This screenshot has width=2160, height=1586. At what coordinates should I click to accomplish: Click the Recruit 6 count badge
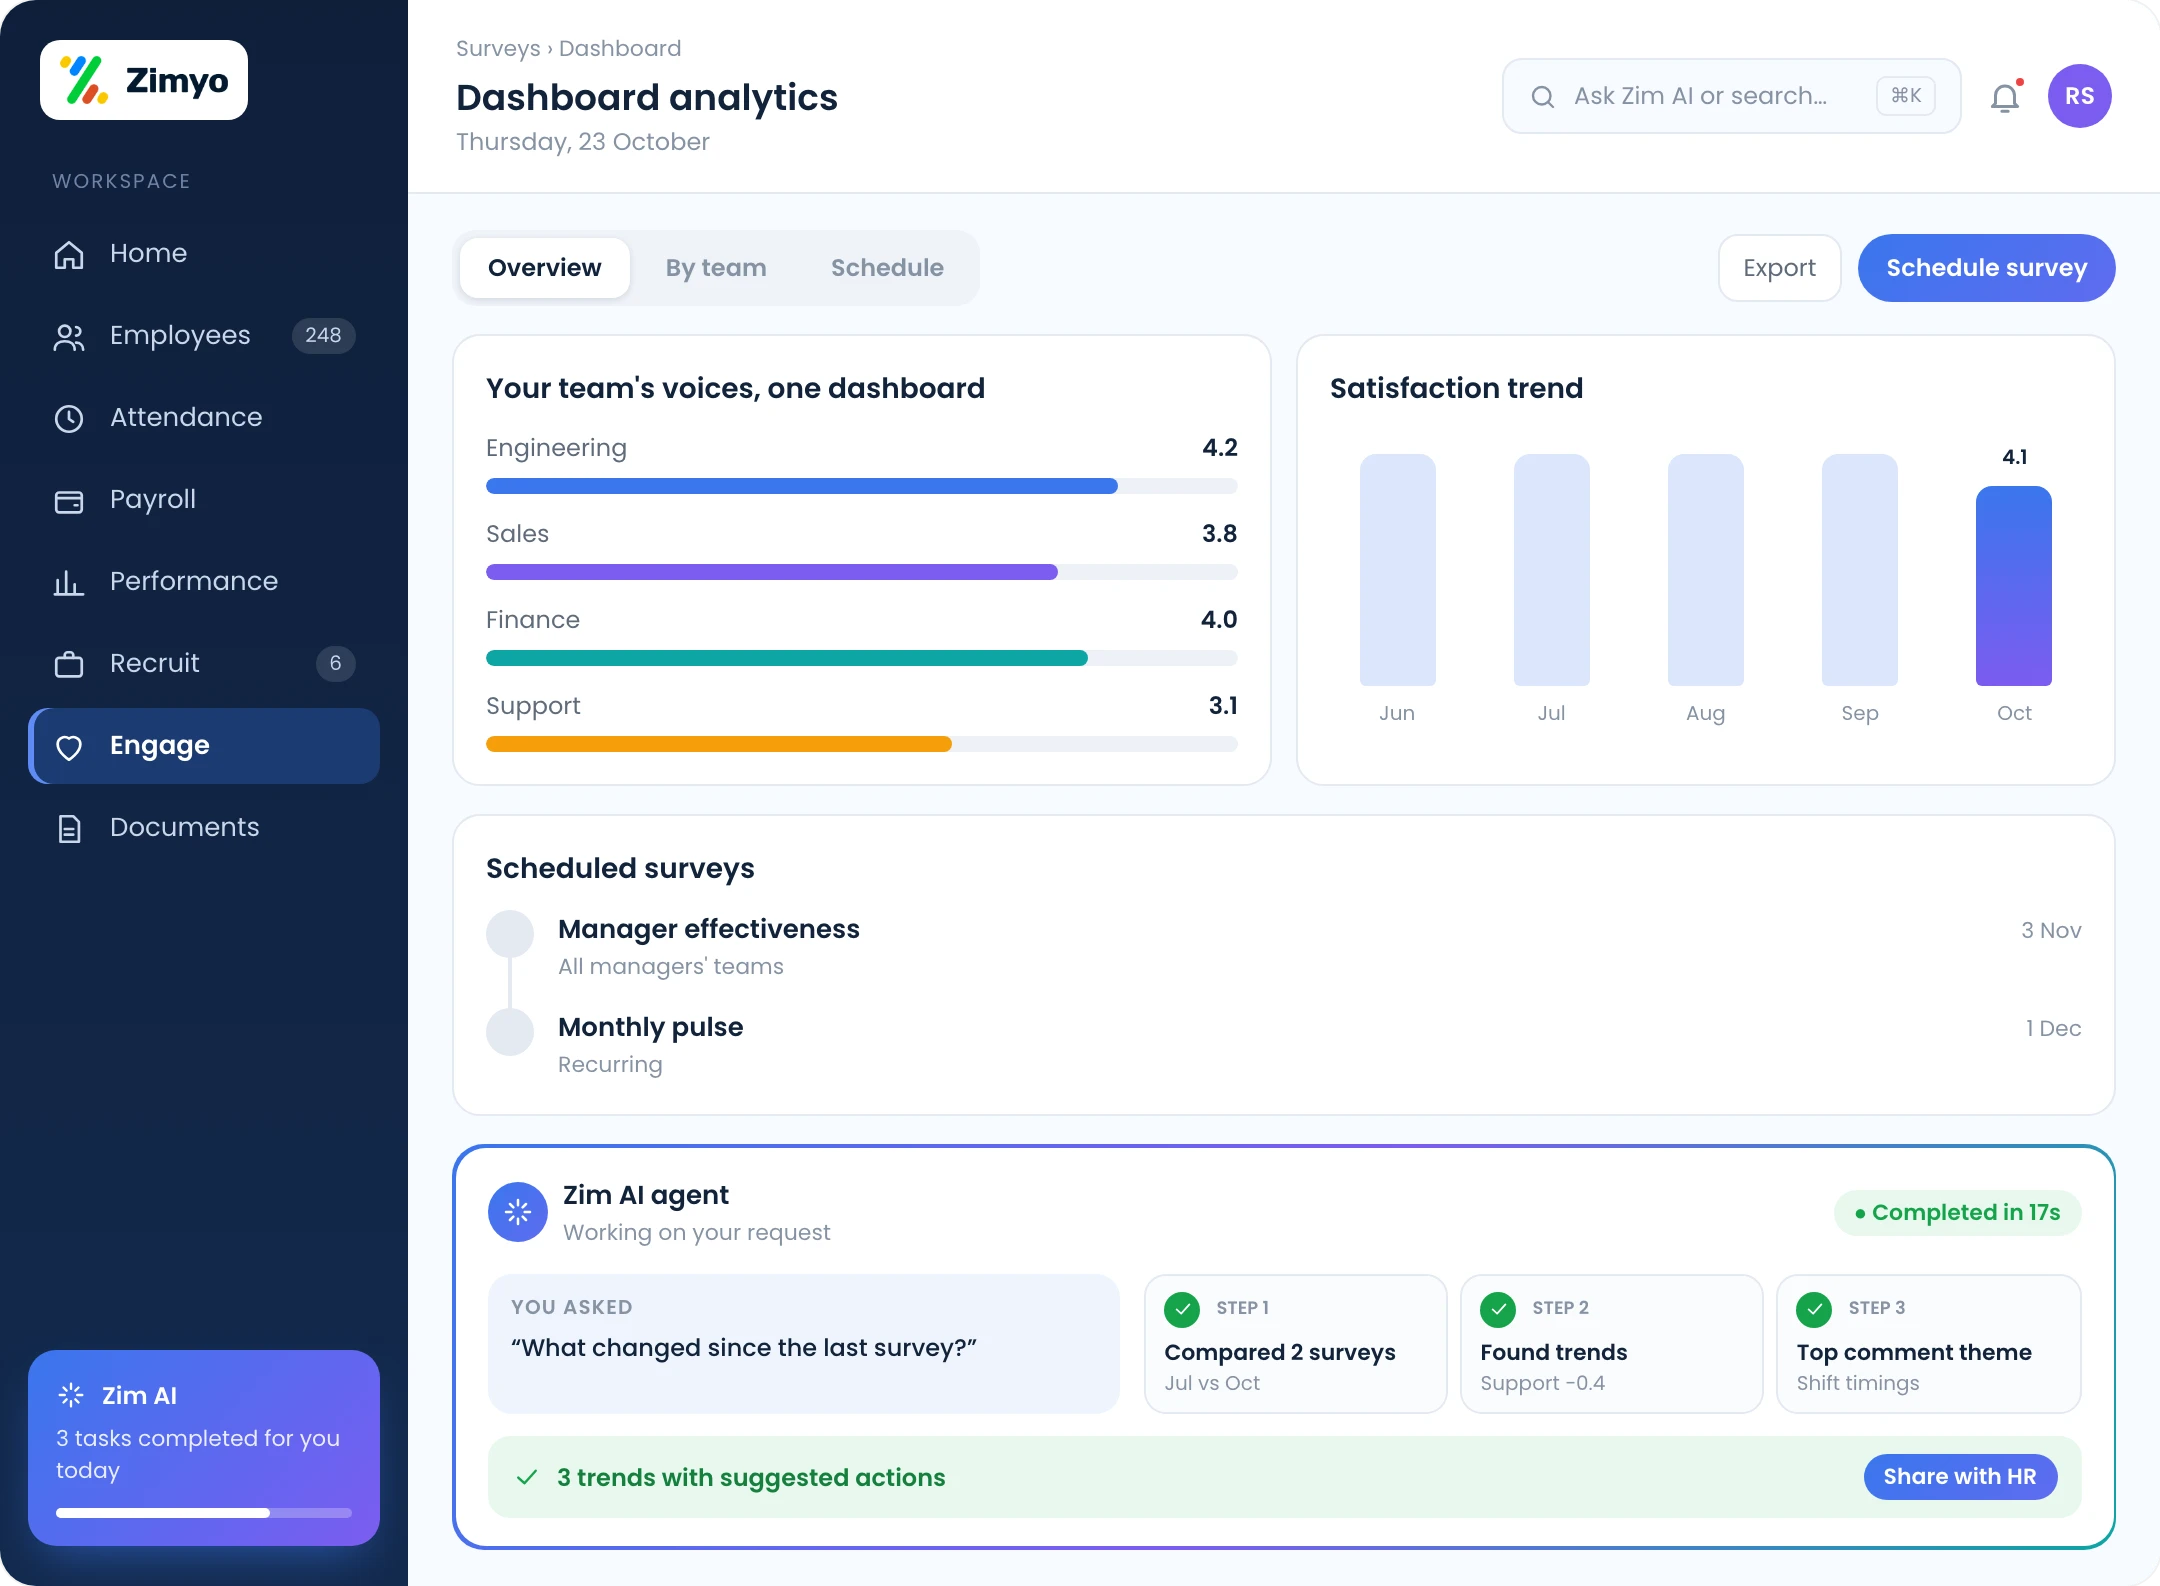[x=335, y=663]
